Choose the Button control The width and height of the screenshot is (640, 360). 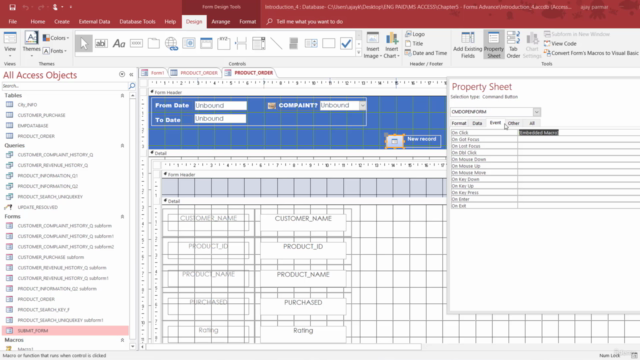136,43
